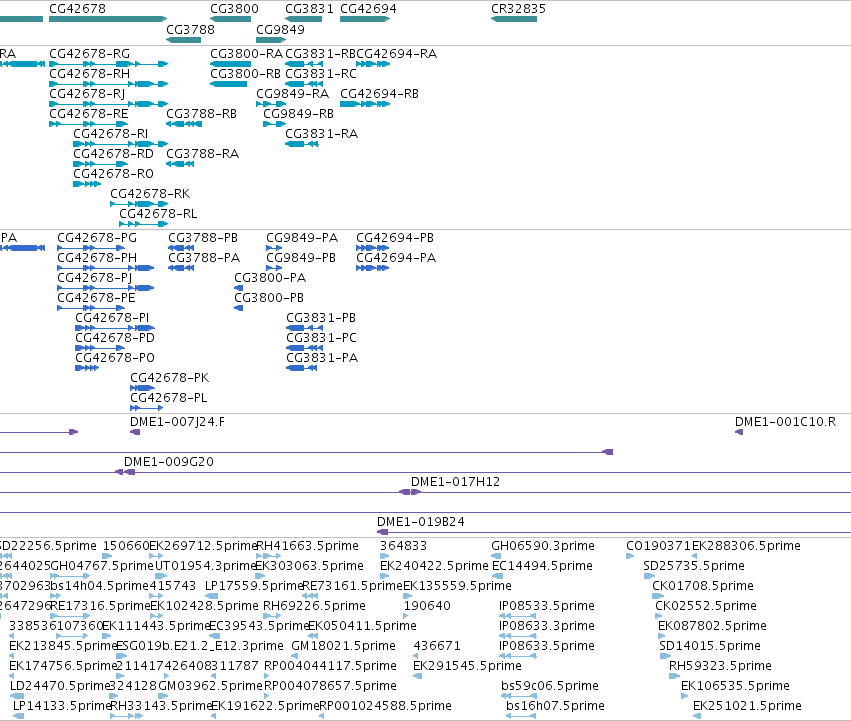
Task: Click the CG42678-RI transcript label
Action: tap(111, 134)
